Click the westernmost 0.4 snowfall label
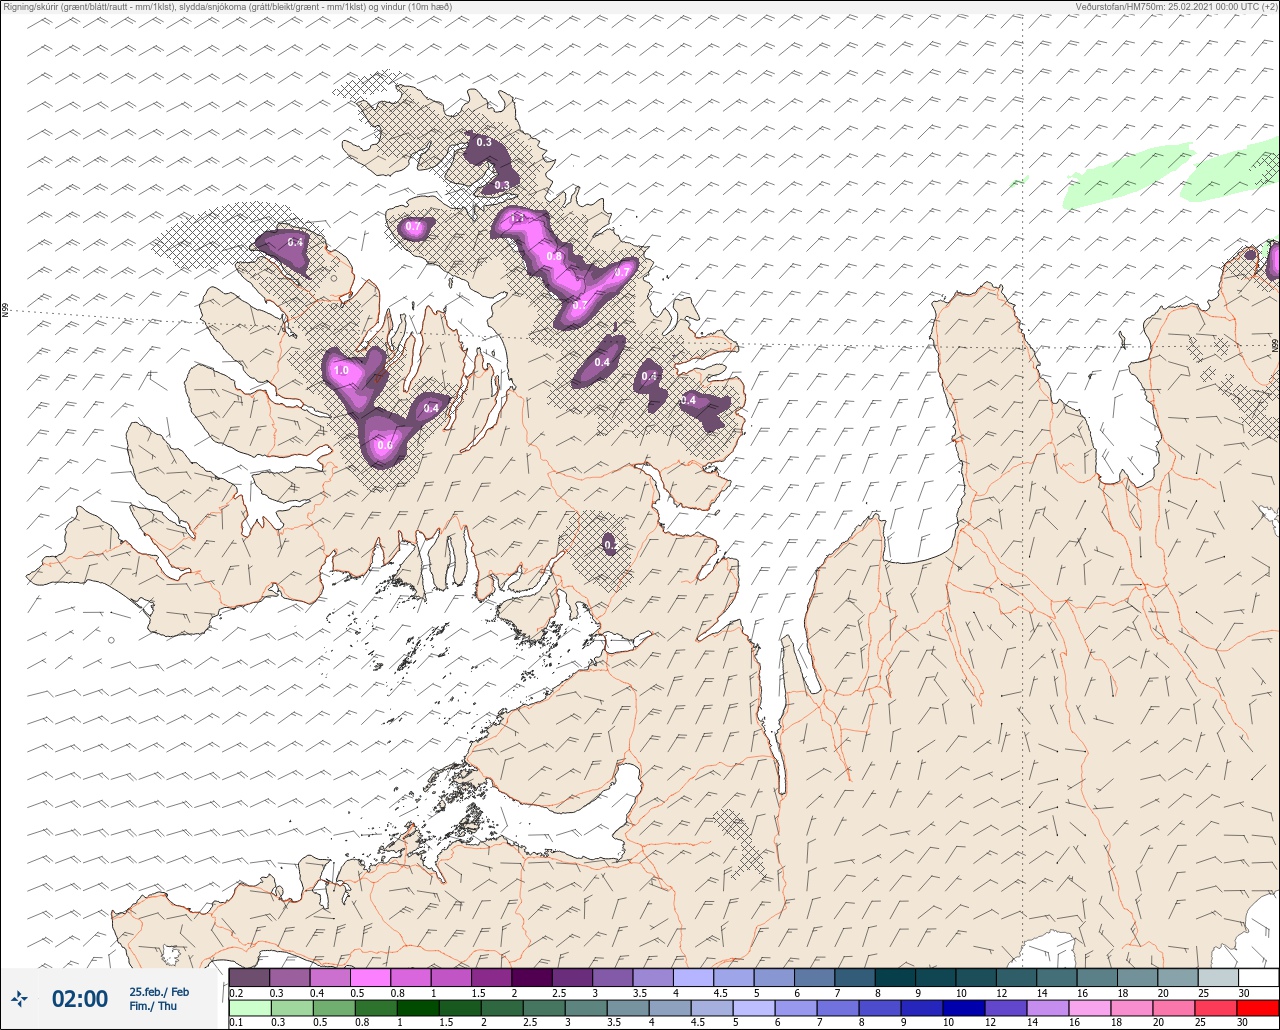 [296, 242]
